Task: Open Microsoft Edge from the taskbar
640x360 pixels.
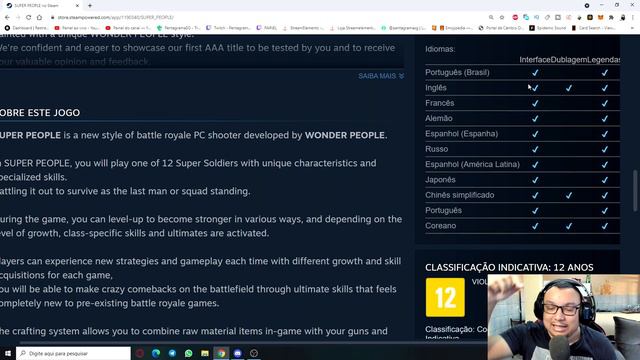Action: pos(156,353)
